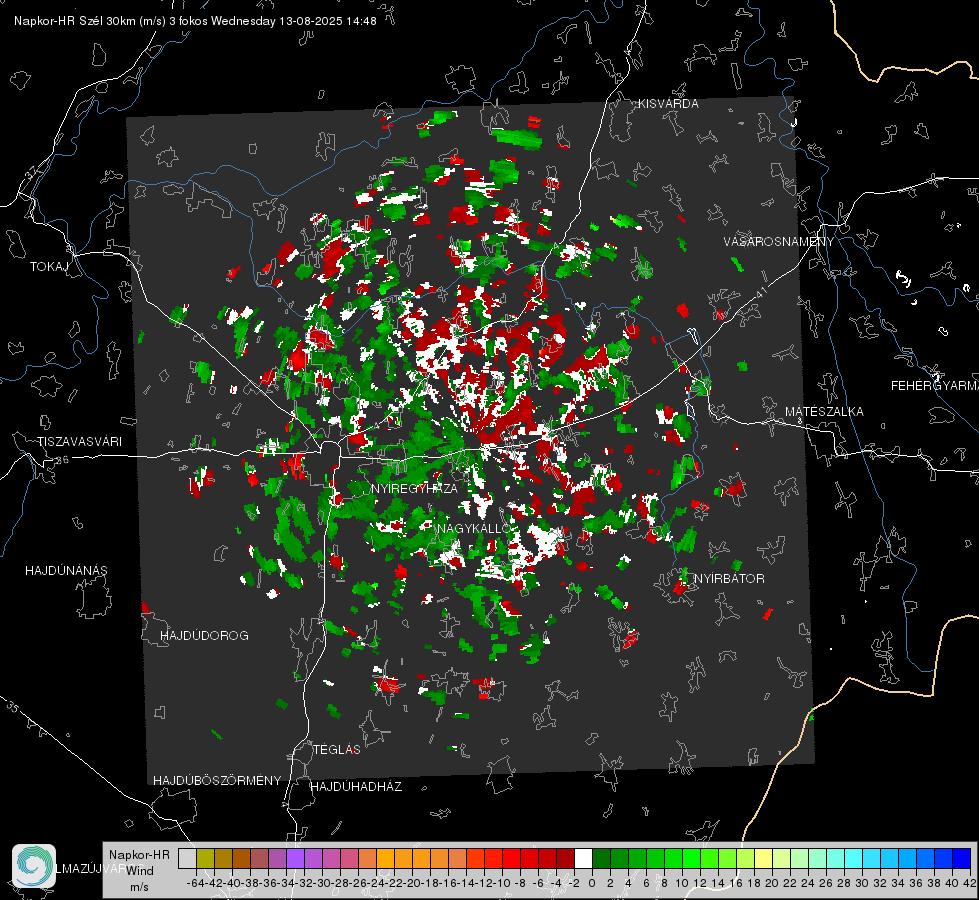Screen dimensions: 979x900
Task: Select the purple swatch between -34 and -32
Action: [x=295, y=859]
